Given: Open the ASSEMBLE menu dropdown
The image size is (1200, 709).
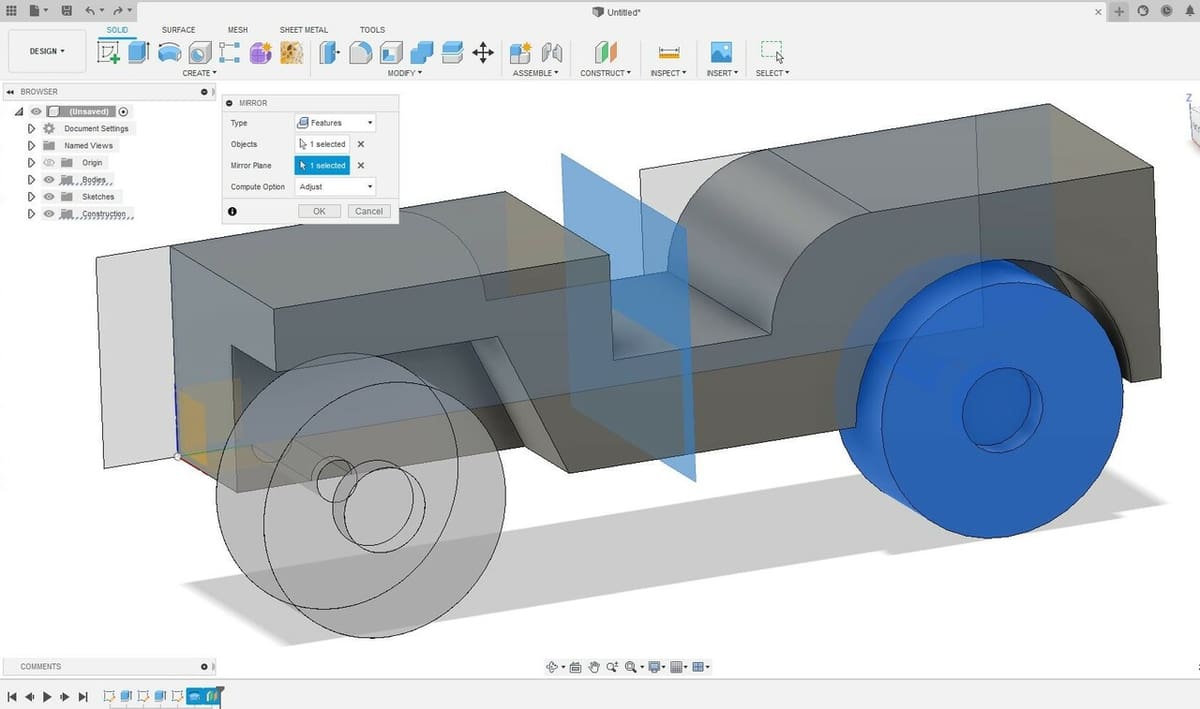Looking at the screenshot, I should coord(535,73).
